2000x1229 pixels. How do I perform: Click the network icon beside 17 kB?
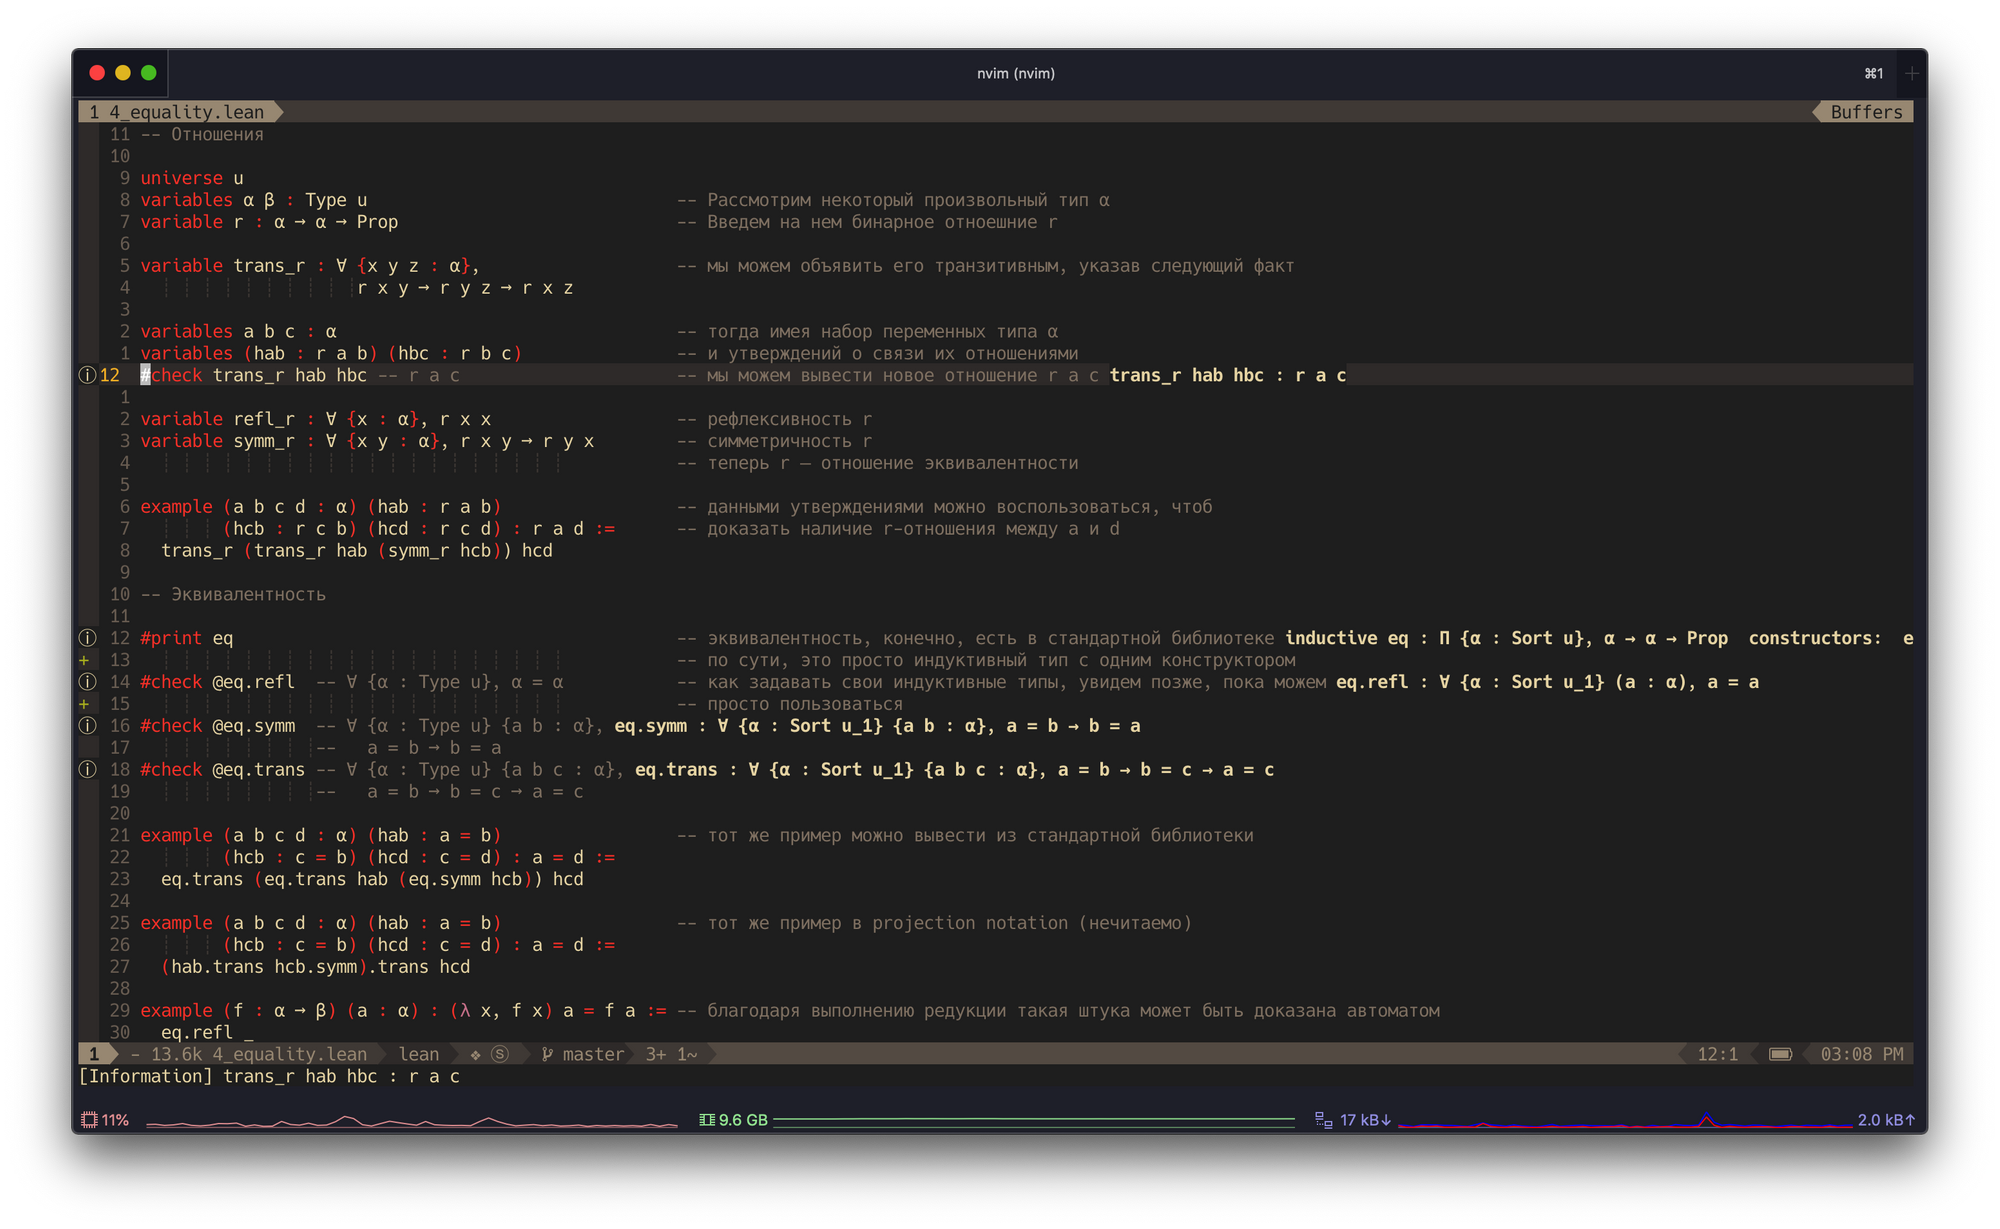coord(1324,1121)
